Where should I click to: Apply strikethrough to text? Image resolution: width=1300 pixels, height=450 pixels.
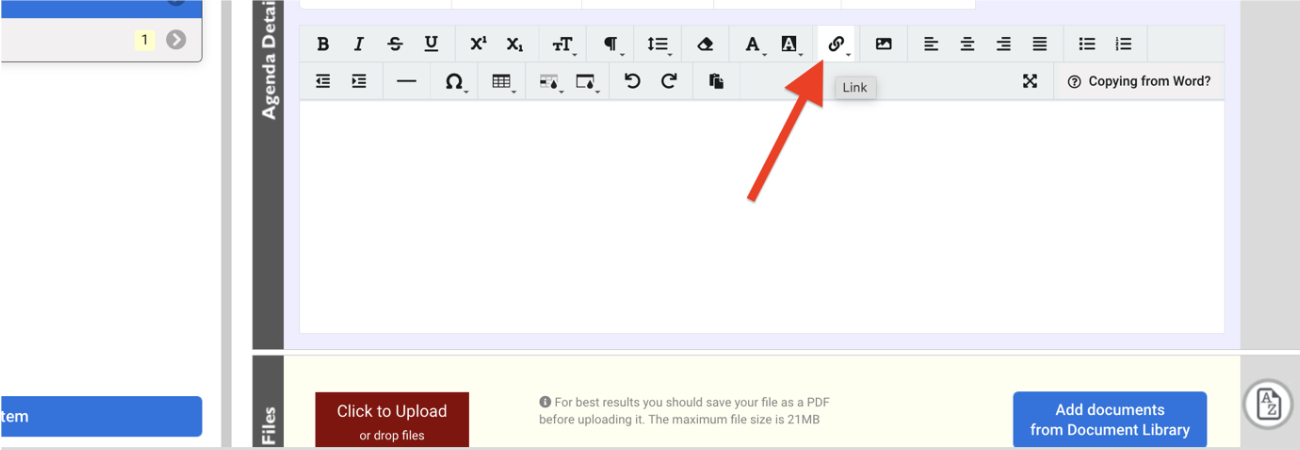tap(395, 44)
